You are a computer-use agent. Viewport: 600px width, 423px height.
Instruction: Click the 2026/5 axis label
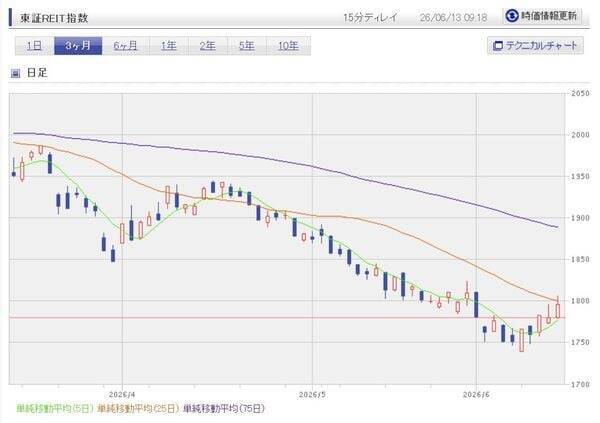(x=312, y=394)
